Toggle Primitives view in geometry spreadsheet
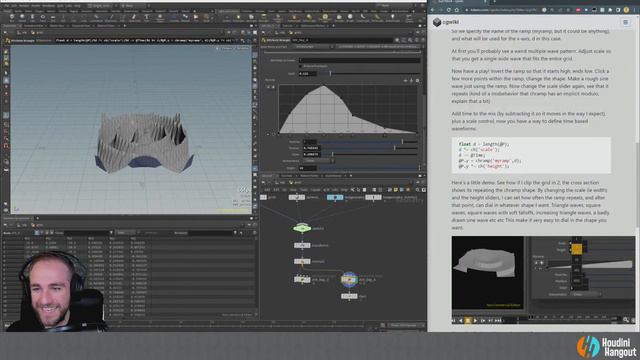 [x=47, y=233]
